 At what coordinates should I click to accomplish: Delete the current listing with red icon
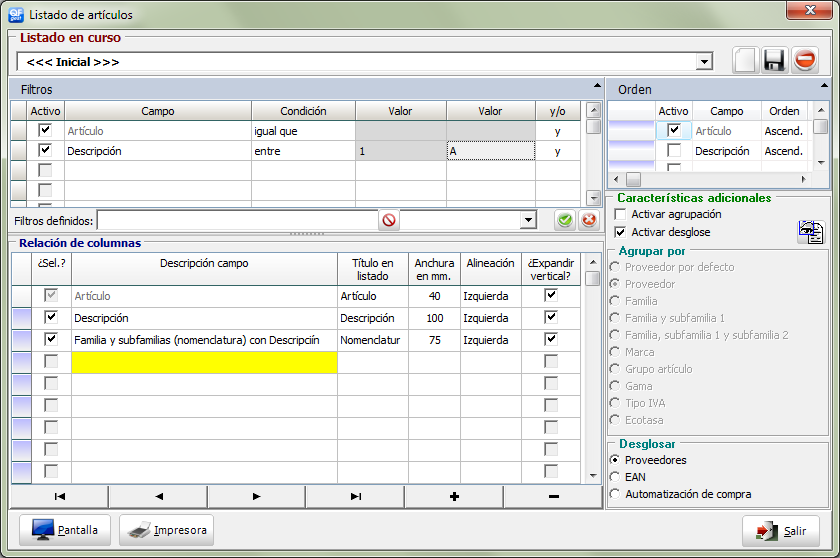coord(805,59)
